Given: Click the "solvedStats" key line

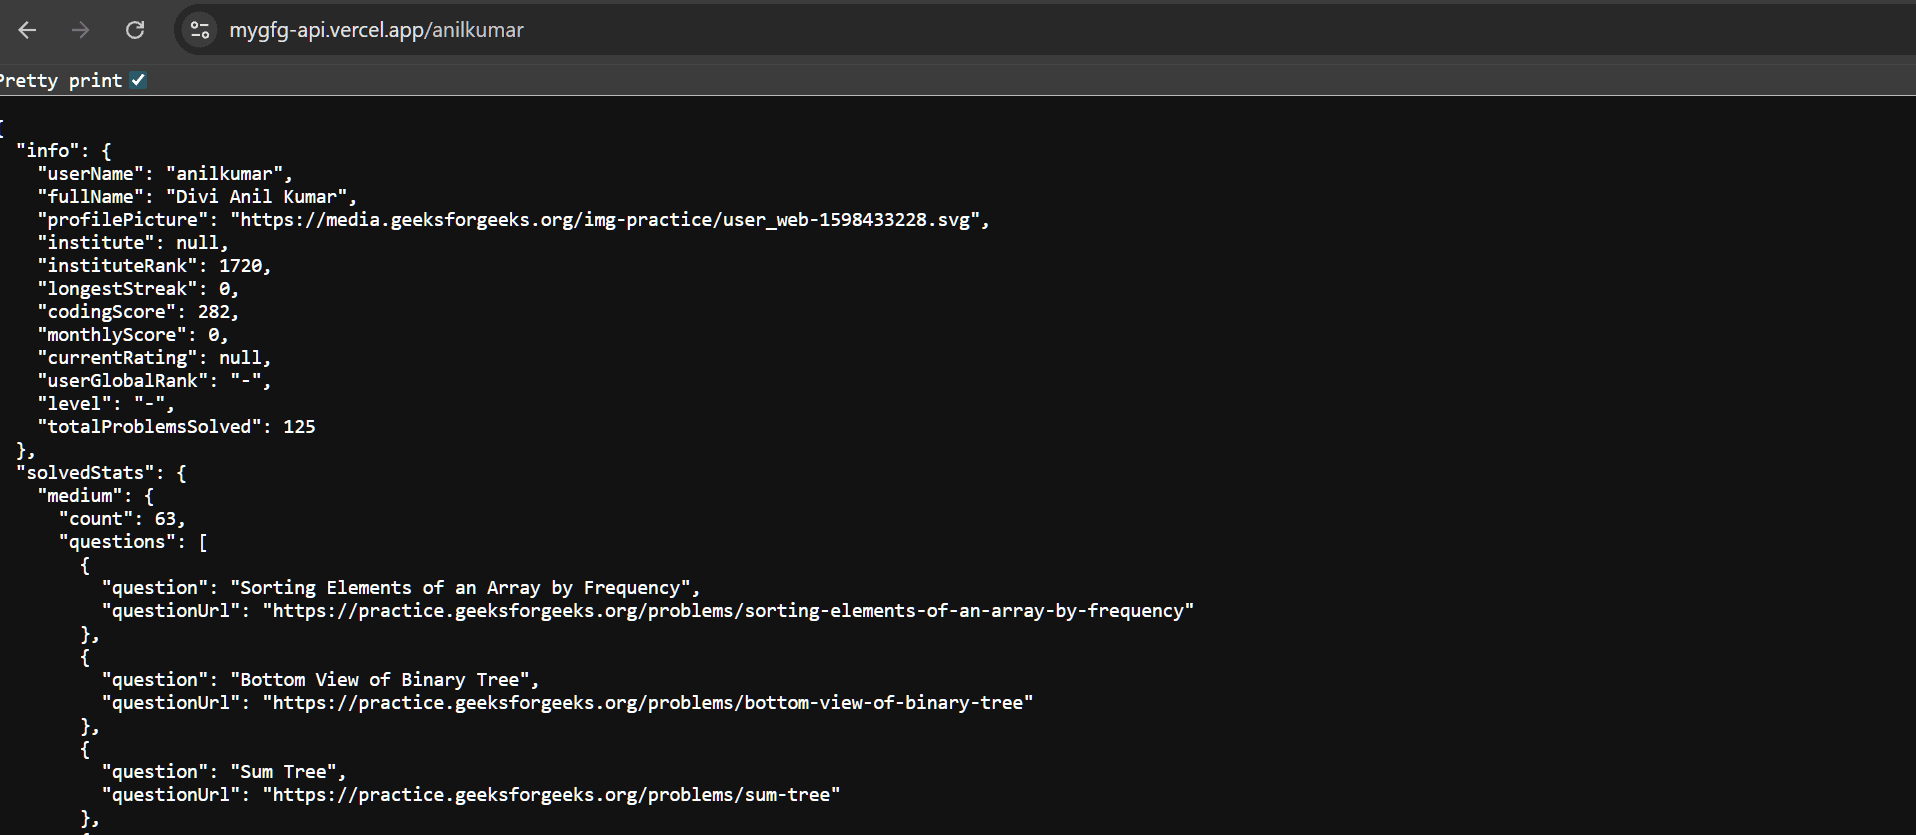Looking at the screenshot, I should 101,473.
